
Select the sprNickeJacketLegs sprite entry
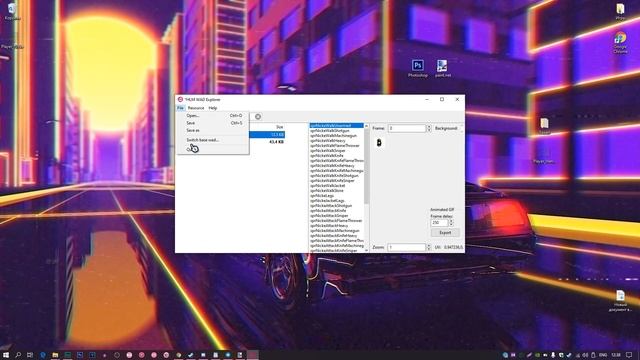[x=336, y=201]
